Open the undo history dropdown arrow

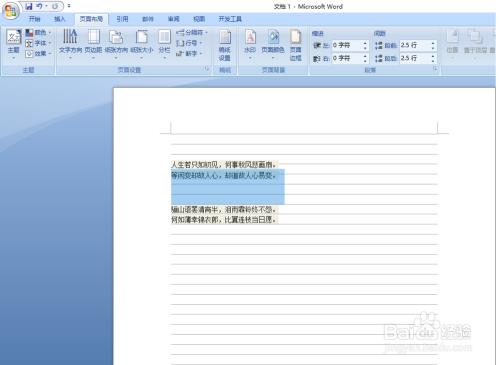[x=46, y=6]
